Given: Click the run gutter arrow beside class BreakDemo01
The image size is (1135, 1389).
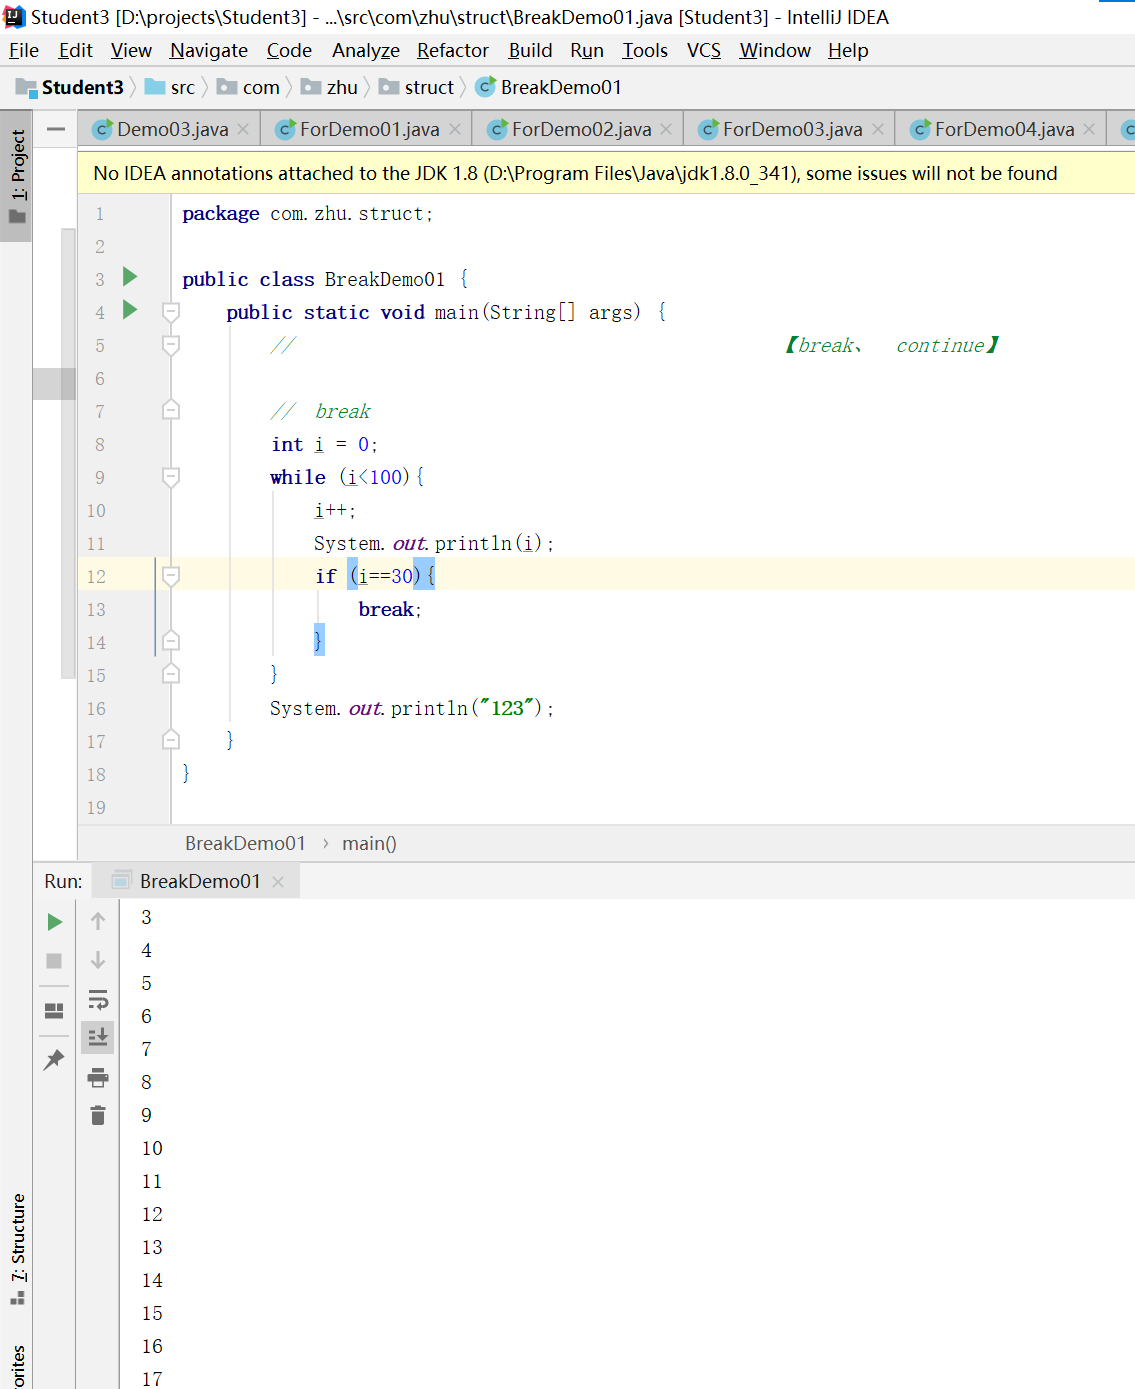Looking at the screenshot, I should click(x=130, y=277).
